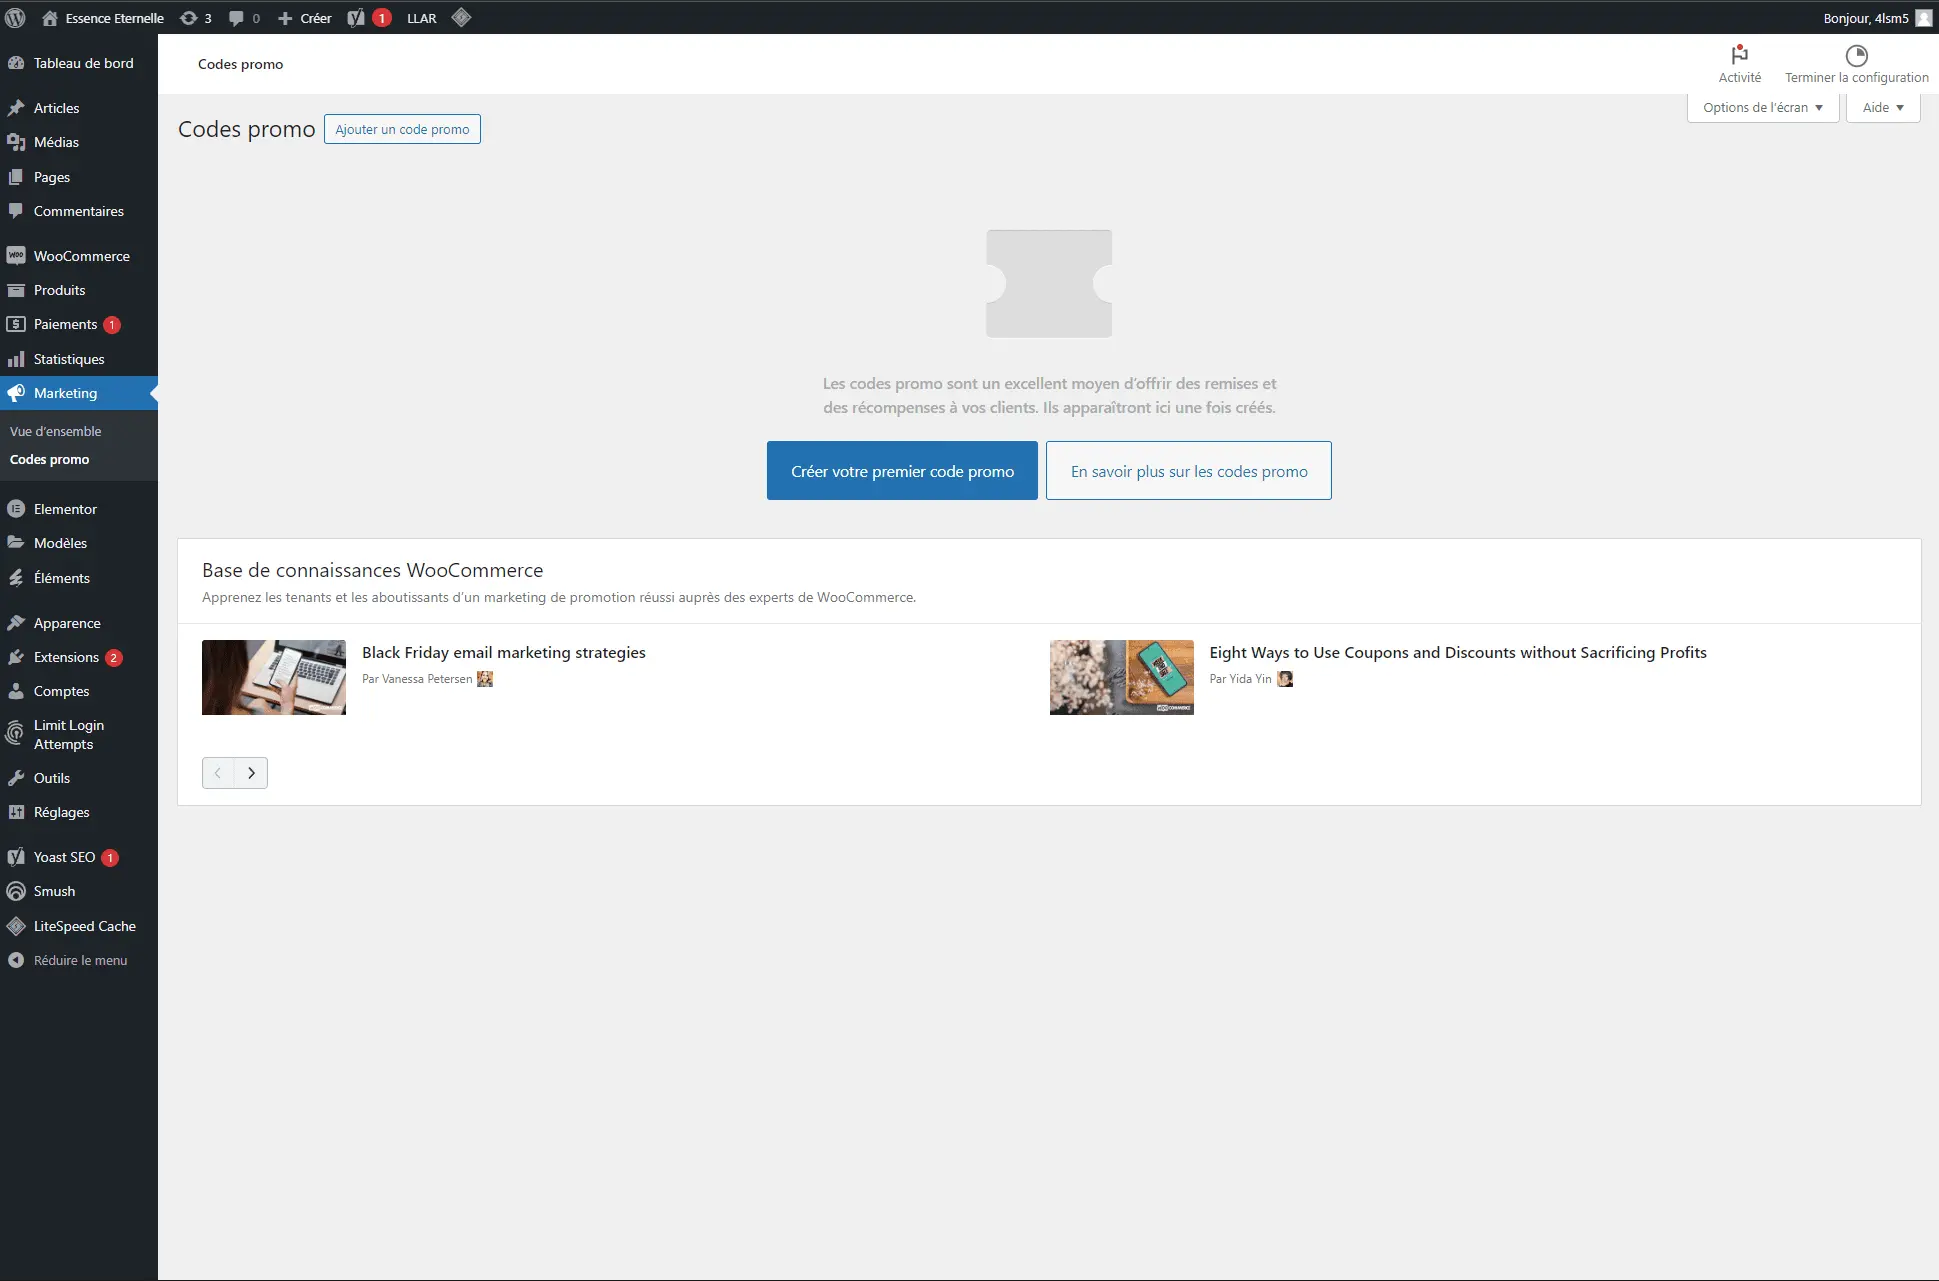This screenshot has height=1281, width=1939.
Task: Click the user avatar next to Bonjour
Action: (1924, 18)
